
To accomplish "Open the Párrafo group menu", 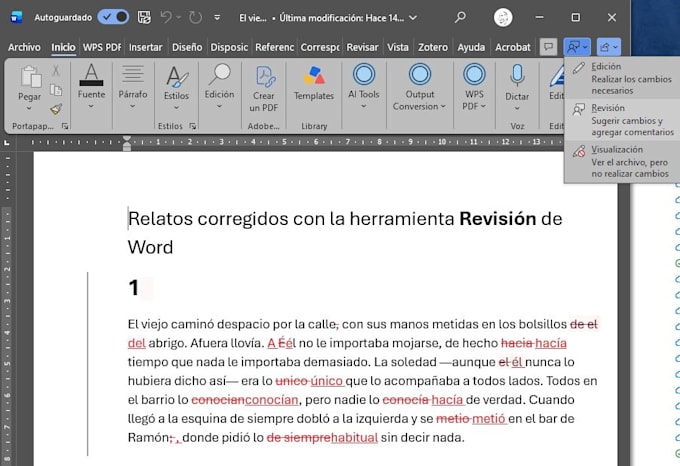I will [x=133, y=86].
